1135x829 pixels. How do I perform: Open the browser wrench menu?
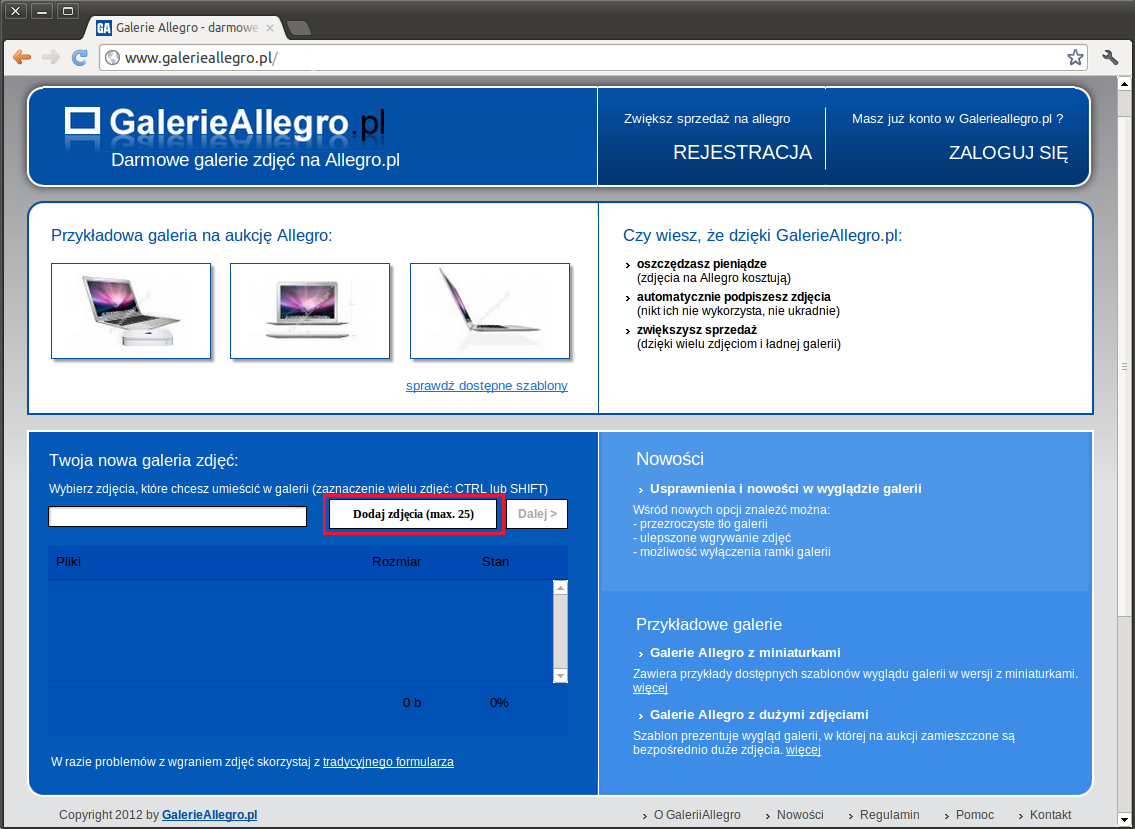tap(1110, 58)
